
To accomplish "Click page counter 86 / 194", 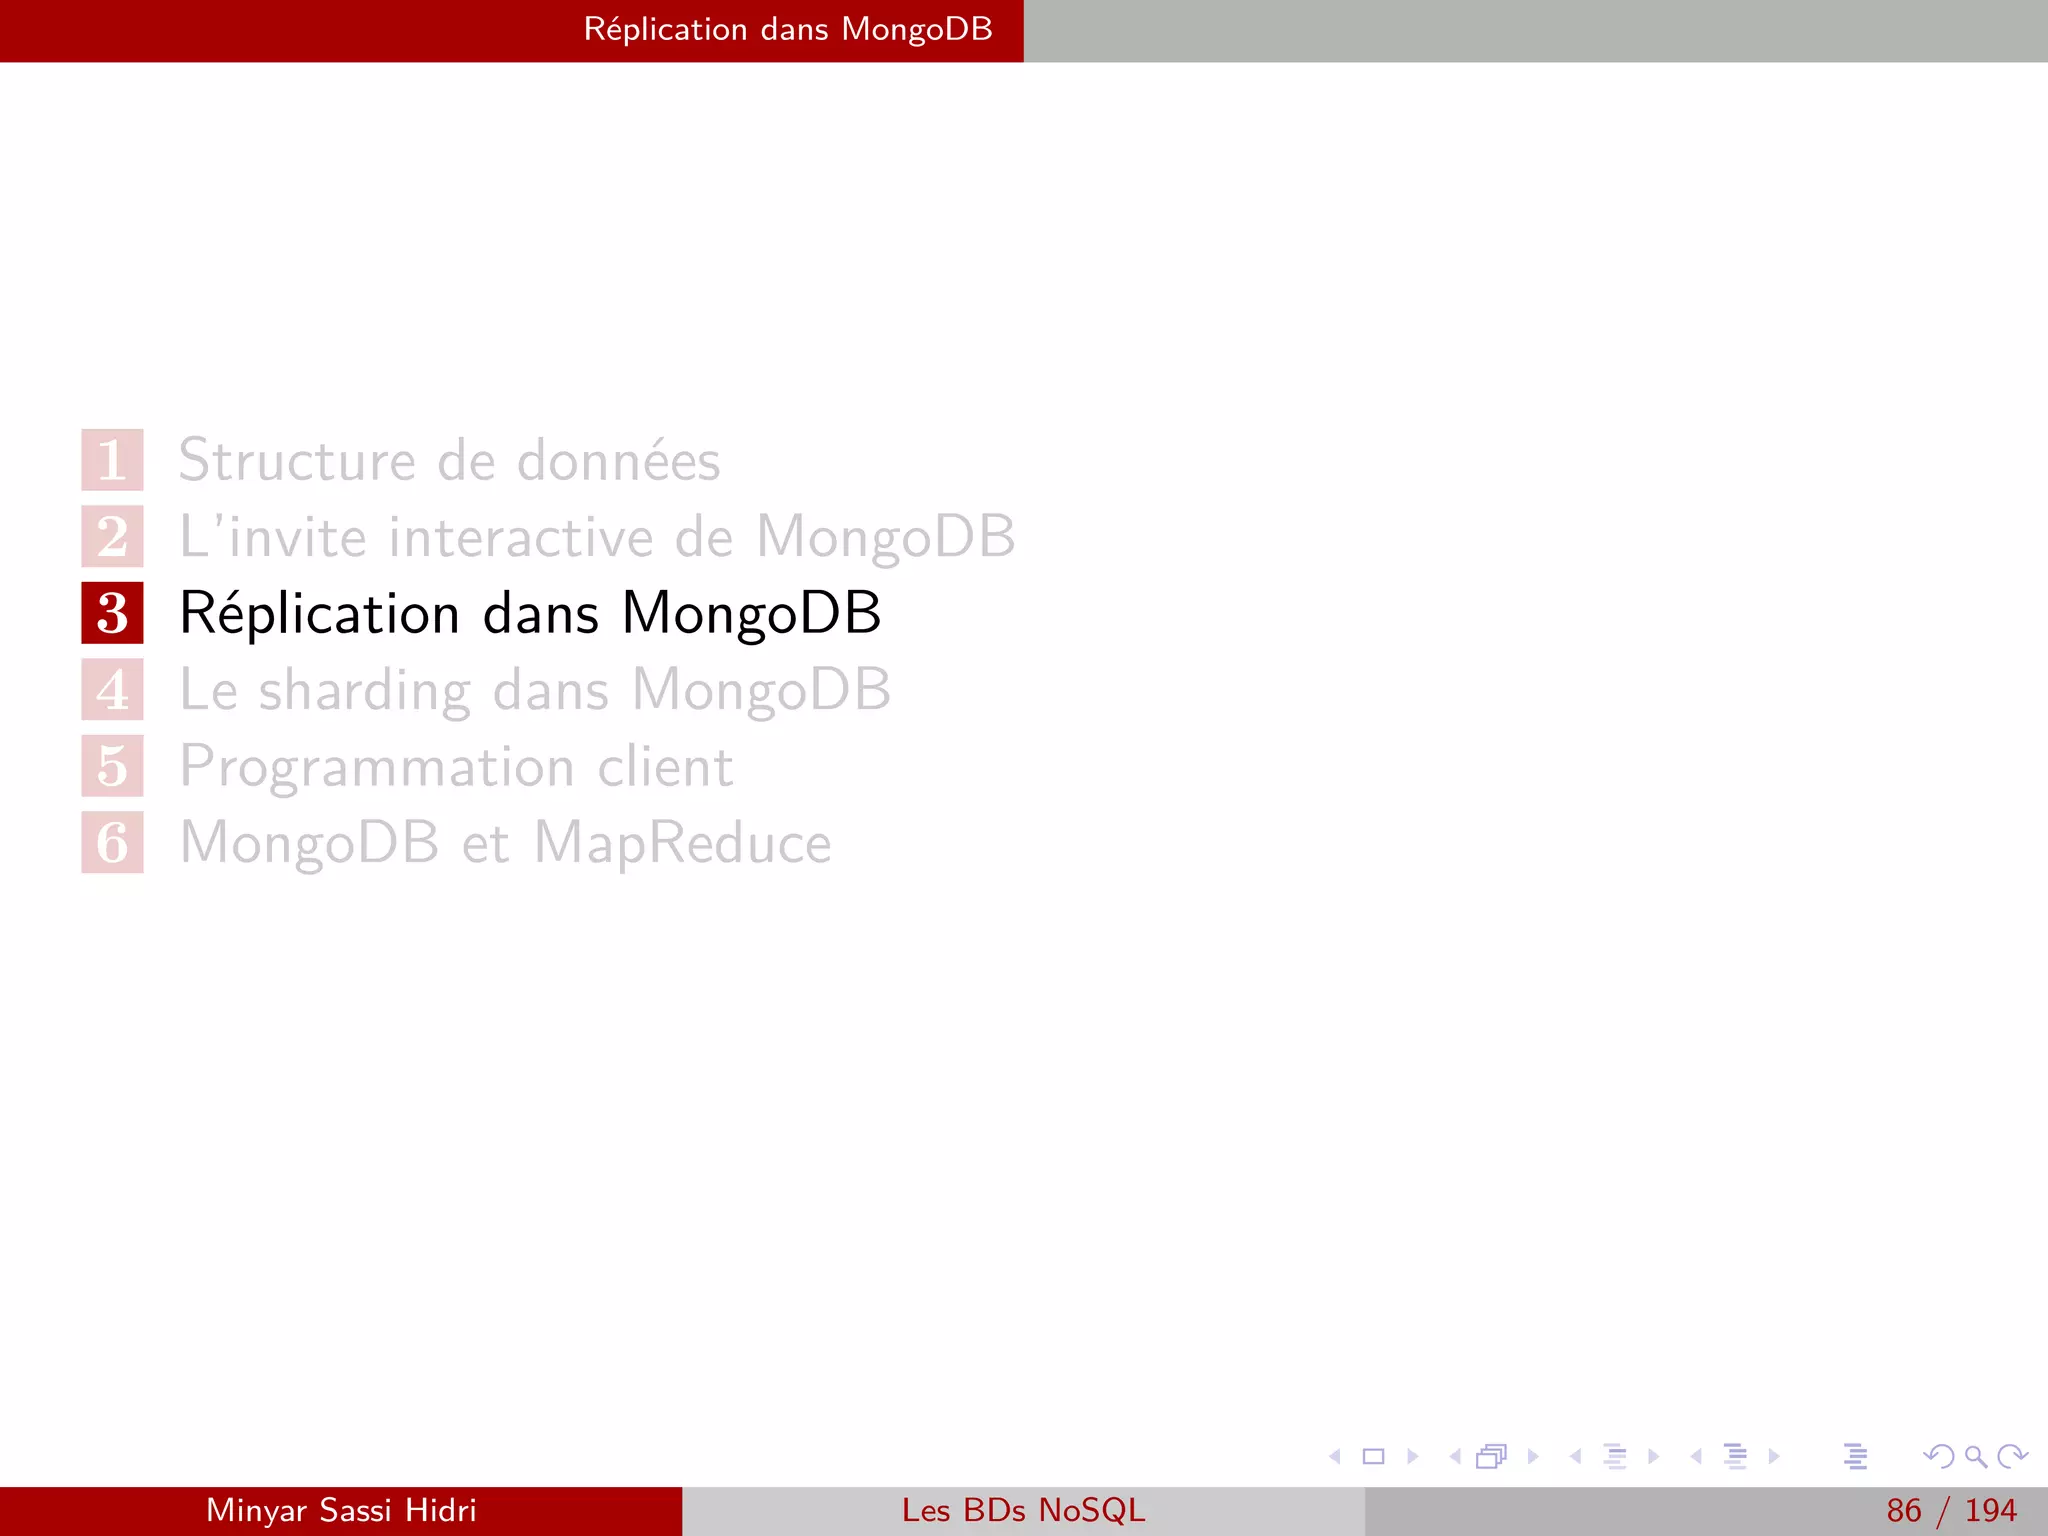I will [x=1951, y=1510].
